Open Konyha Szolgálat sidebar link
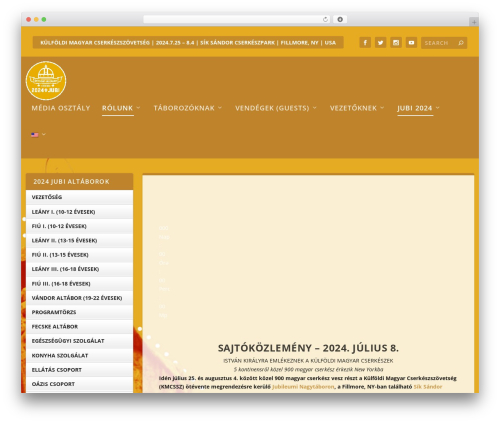500x423 pixels. point(79,356)
